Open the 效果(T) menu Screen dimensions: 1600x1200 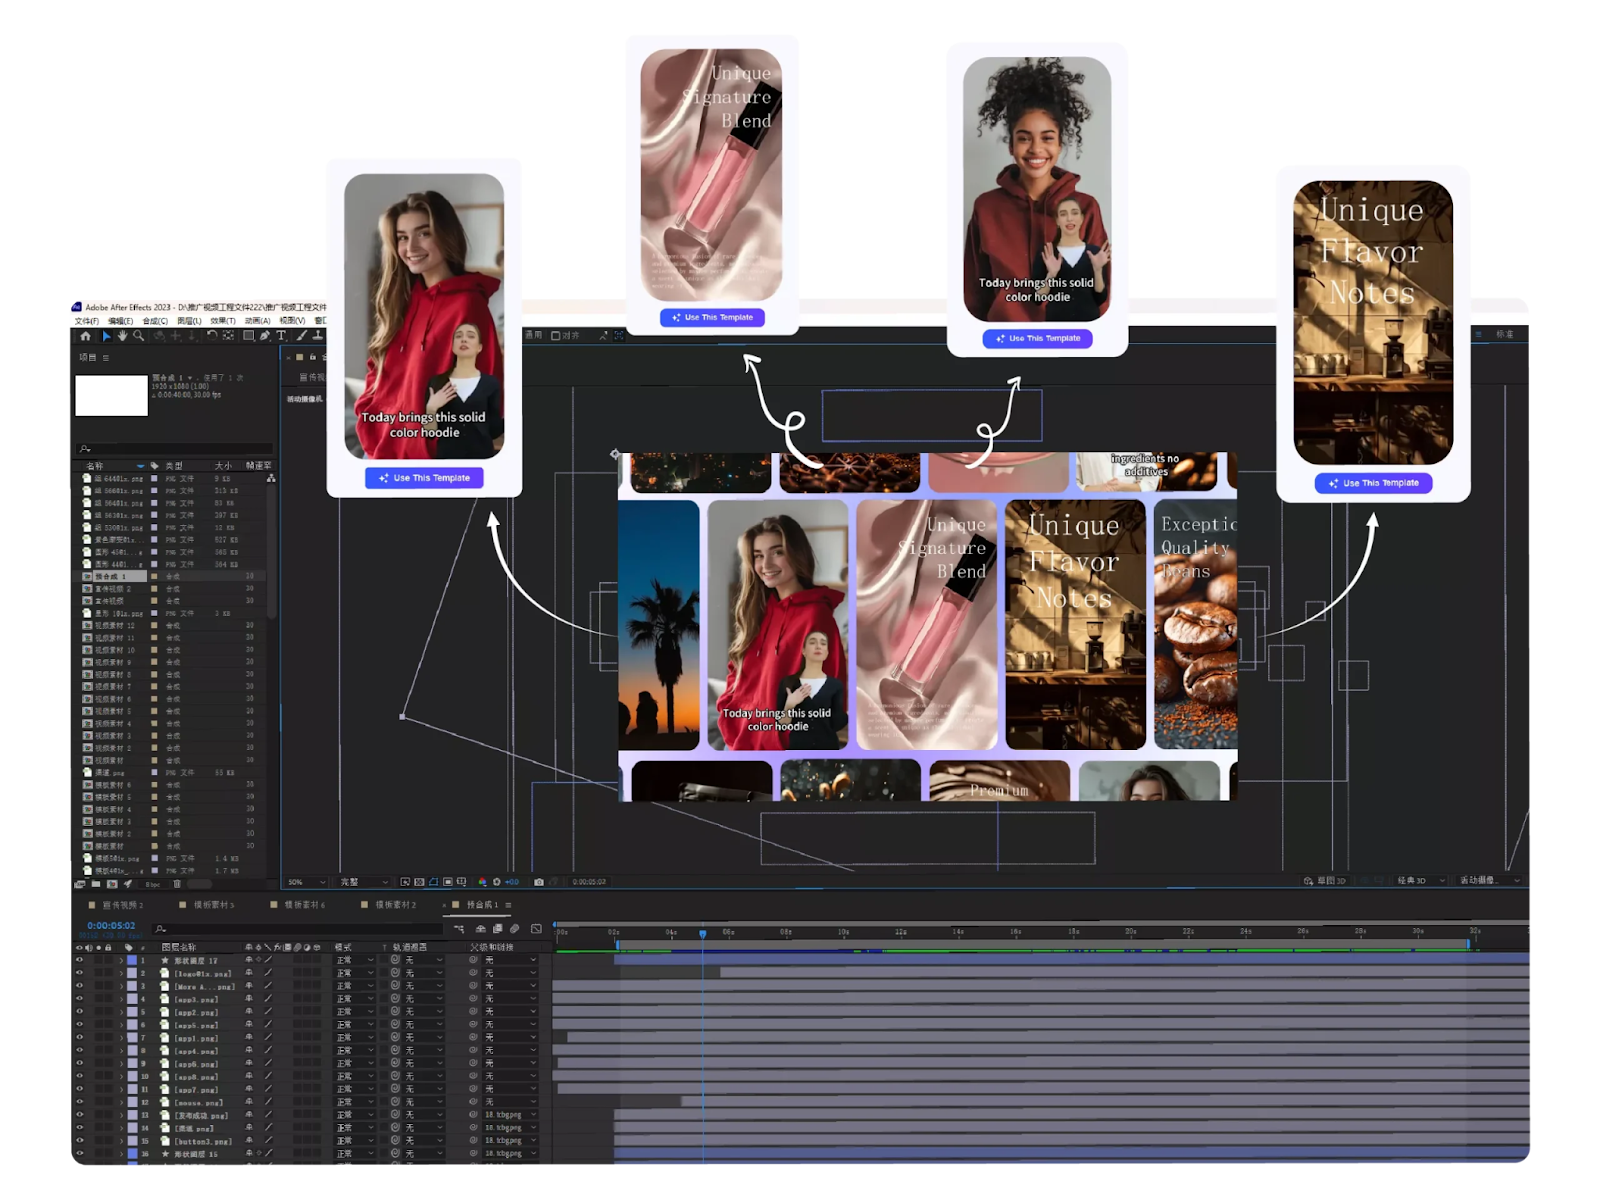(x=223, y=321)
